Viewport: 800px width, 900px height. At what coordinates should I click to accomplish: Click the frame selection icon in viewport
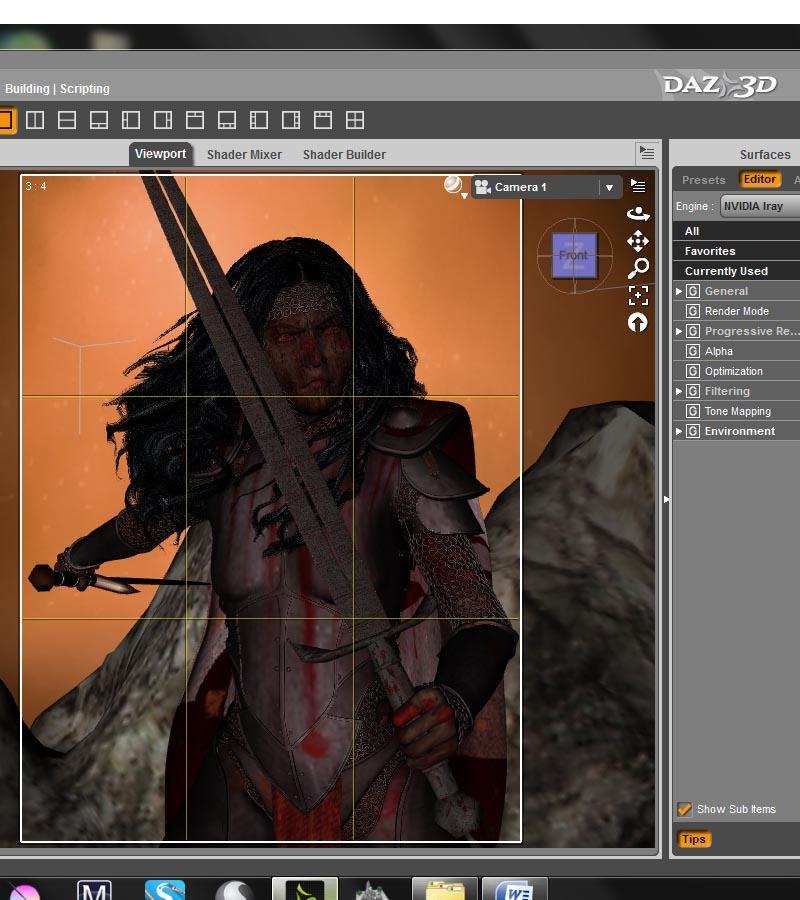[x=637, y=295]
